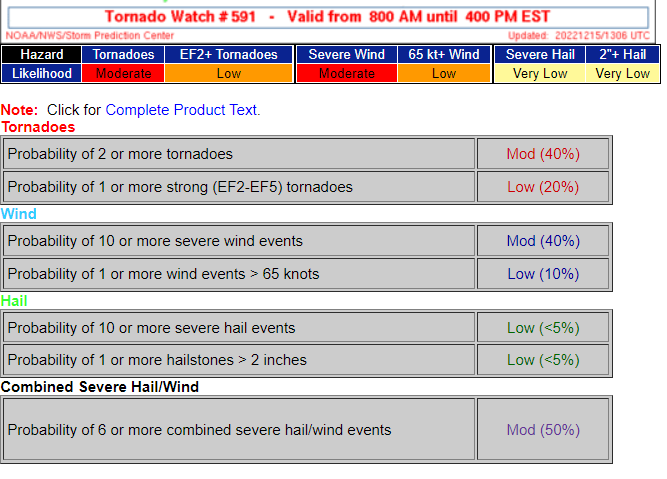The height and width of the screenshot is (479, 667).
Task: Click the orange Low swatch under EF2+ Tornadoes
Action: (x=228, y=73)
